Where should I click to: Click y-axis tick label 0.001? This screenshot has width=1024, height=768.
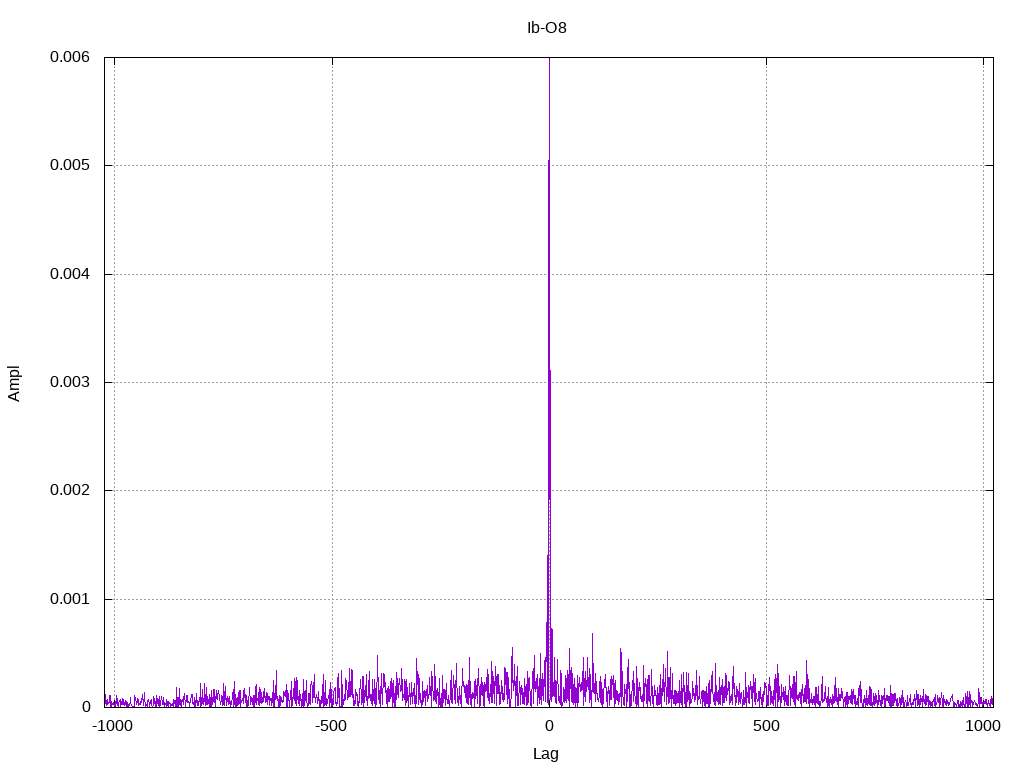tap(70, 599)
